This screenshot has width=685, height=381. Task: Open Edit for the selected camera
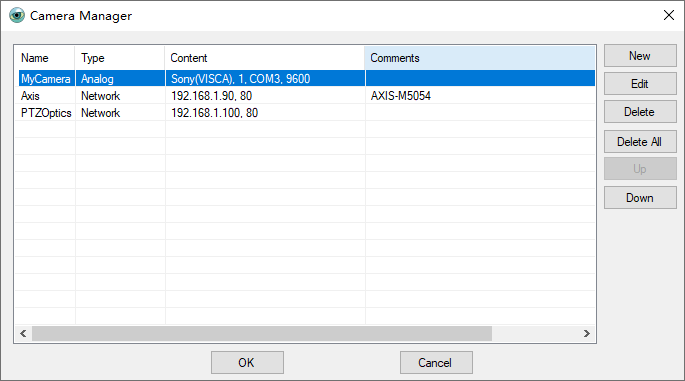tap(640, 84)
